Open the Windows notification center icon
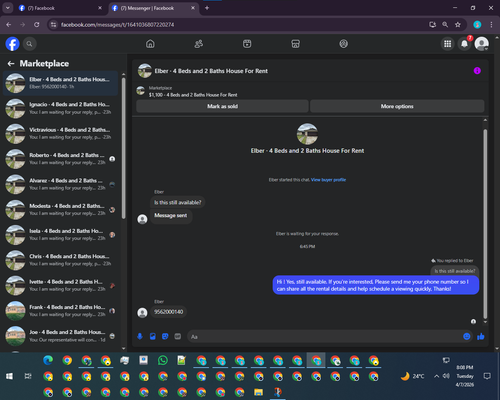 (x=487, y=376)
